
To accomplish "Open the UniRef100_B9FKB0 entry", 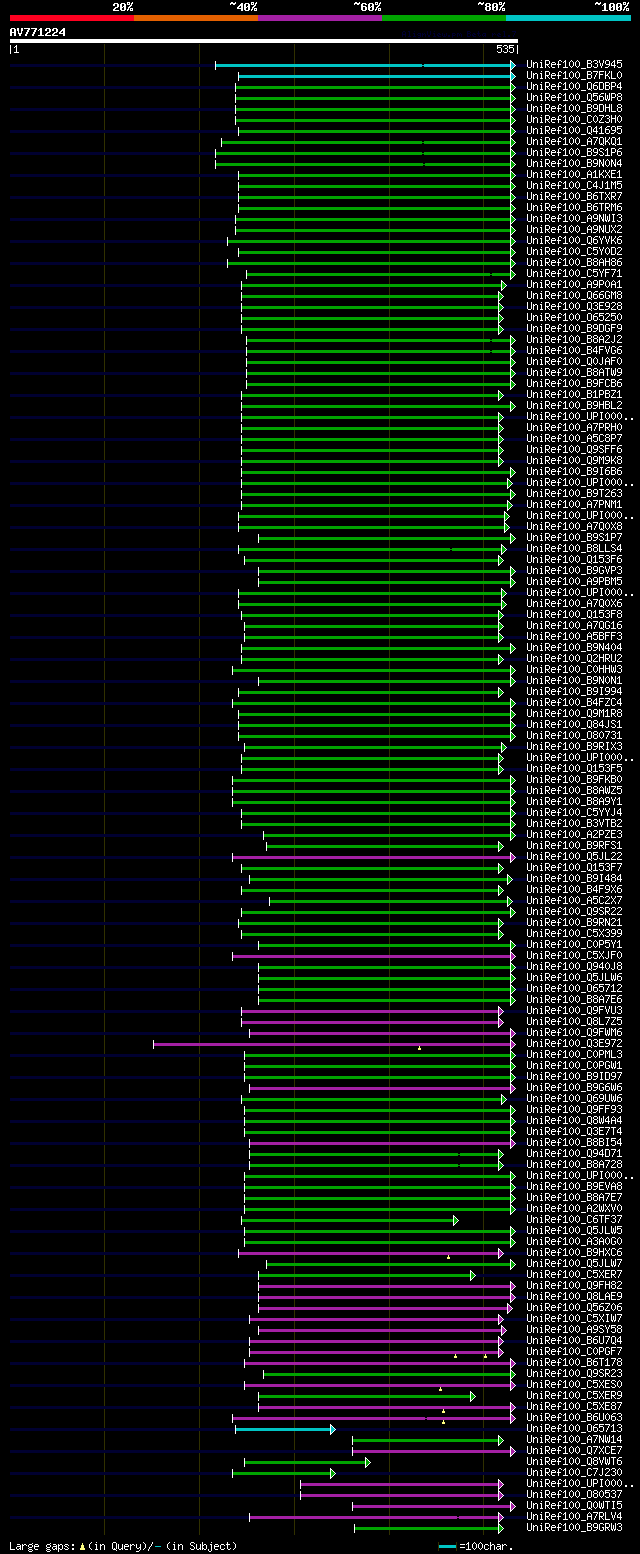I will pyautogui.click(x=574, y=779).
